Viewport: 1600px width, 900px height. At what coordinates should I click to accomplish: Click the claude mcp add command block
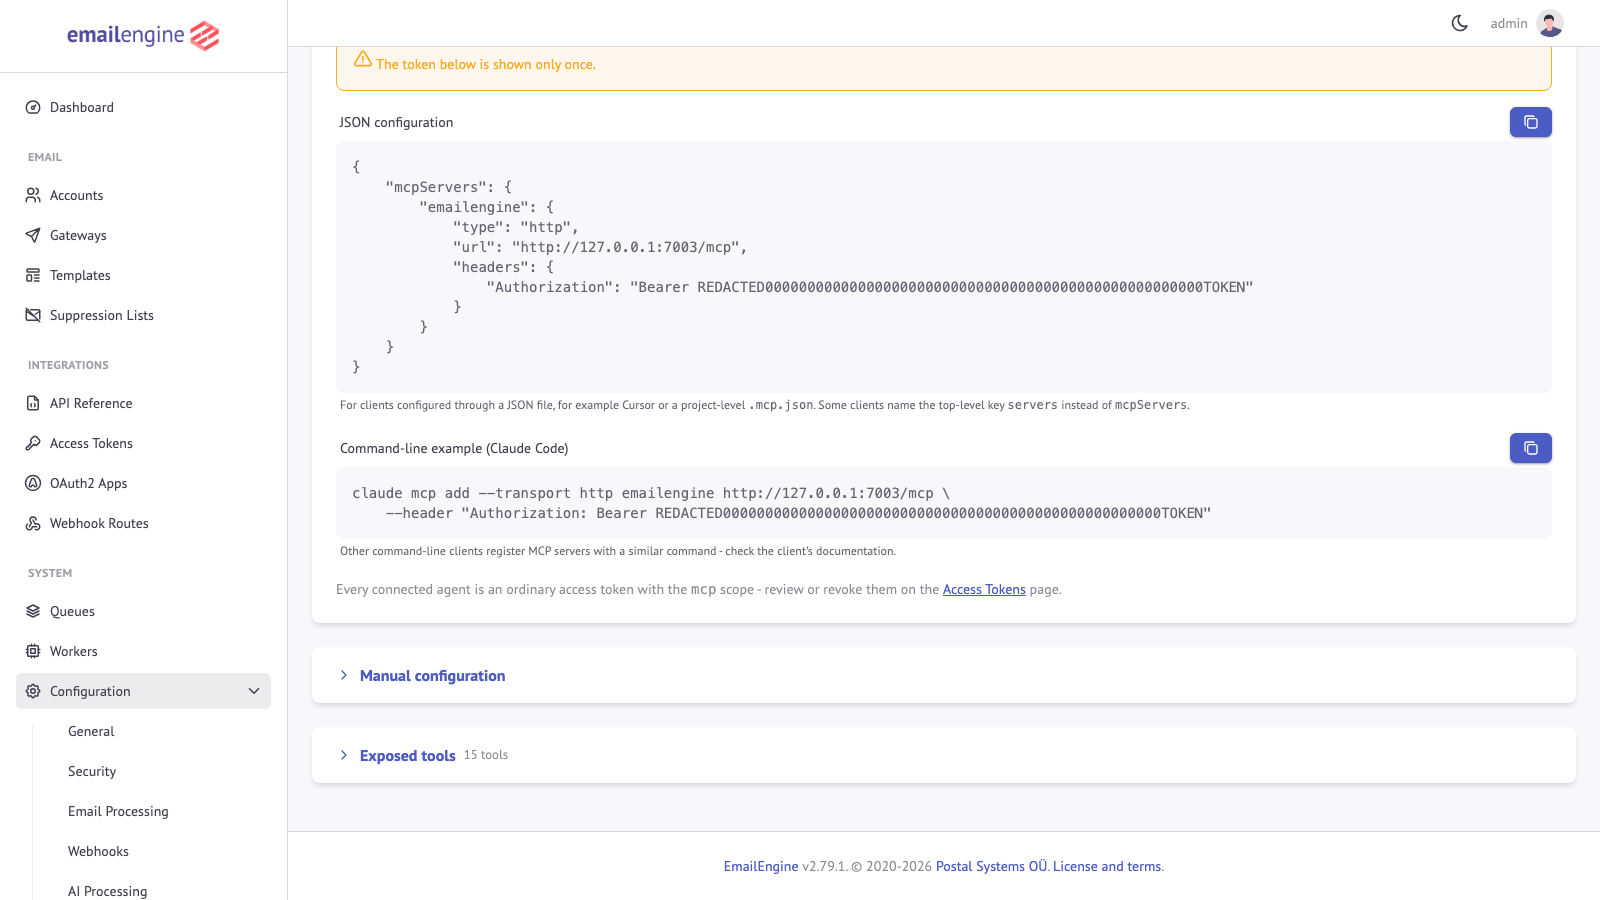(x=944, y=503)
